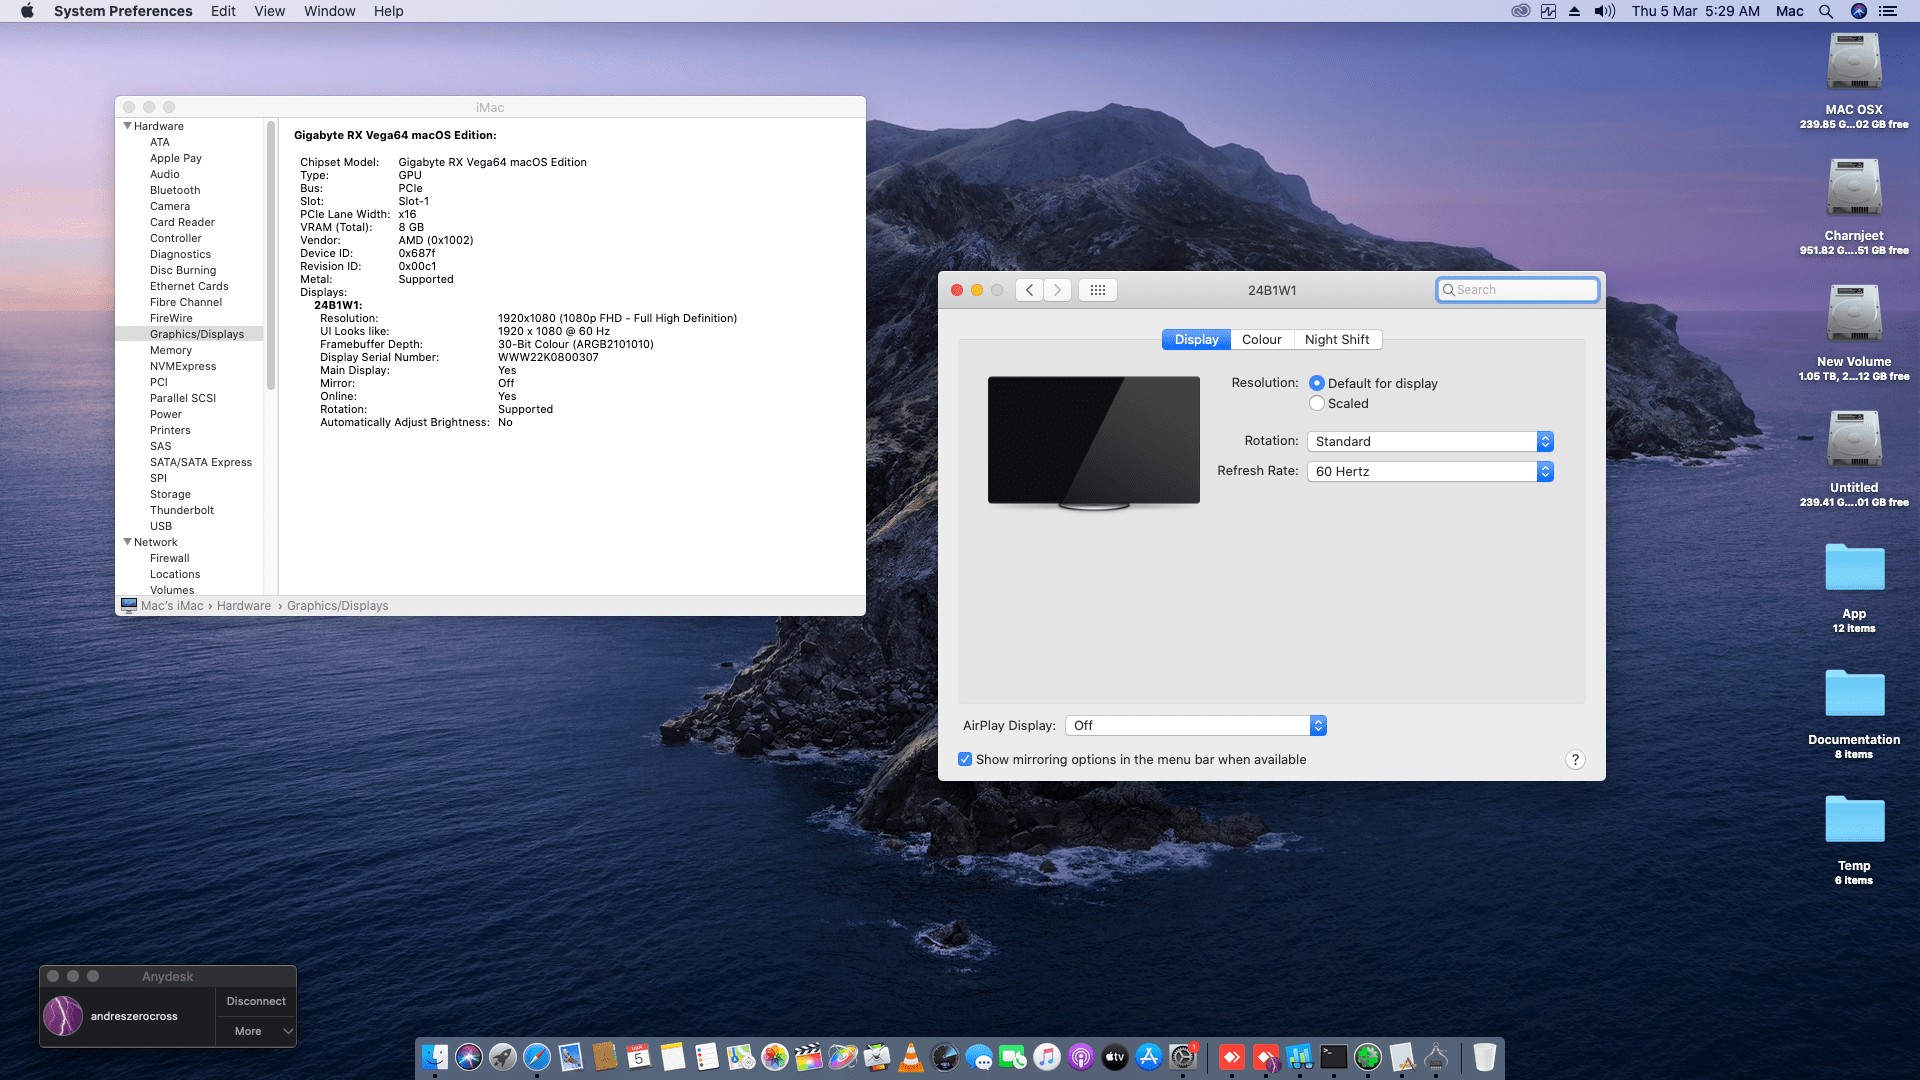Open Safari from the dock
1920x1080 pixels.
click(x=537, y=1057)
